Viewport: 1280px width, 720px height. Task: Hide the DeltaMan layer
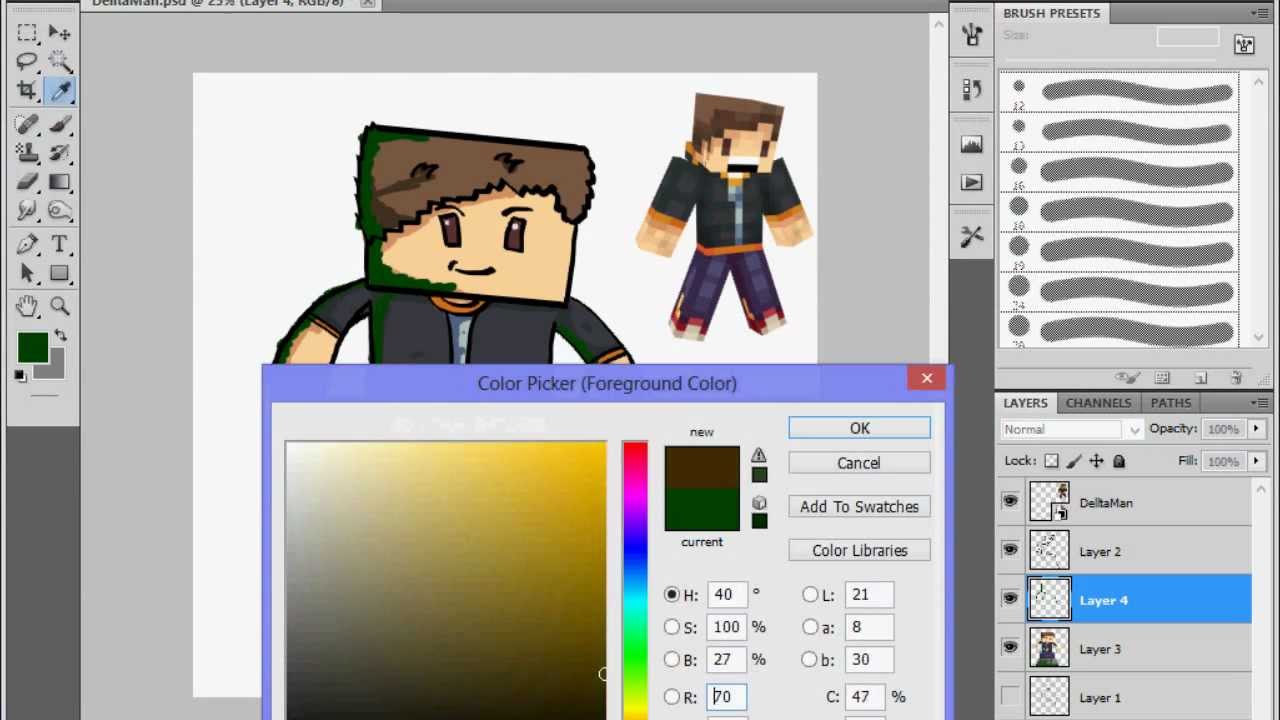coord(1010,502)
